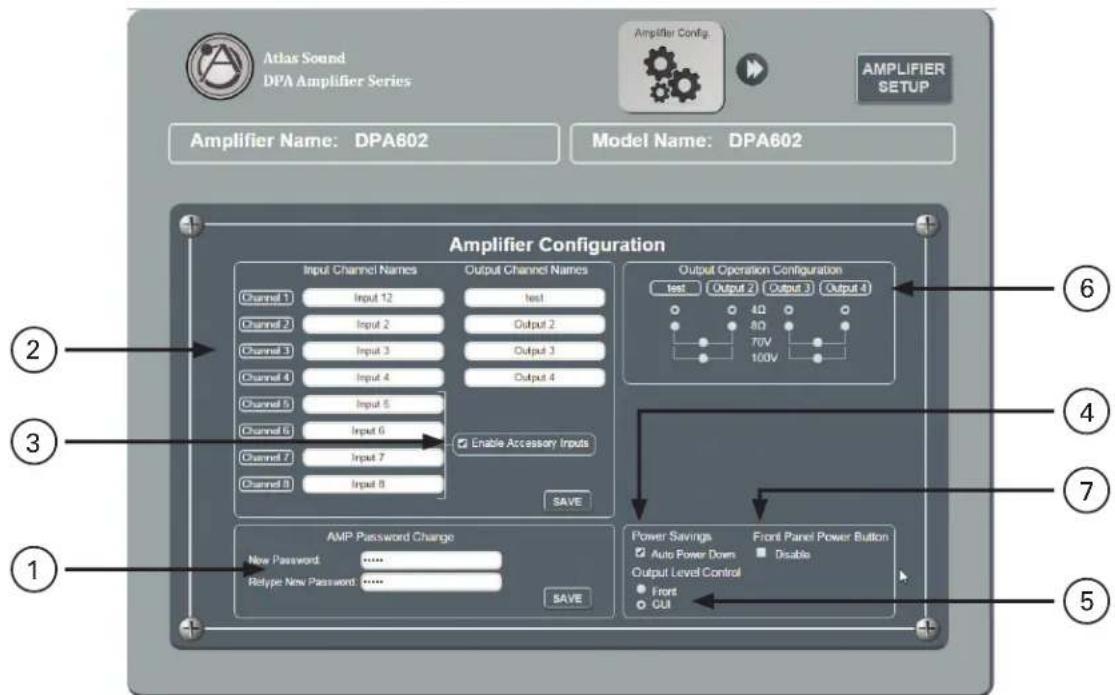Click the Input 12 channel name field
Image resolution: width=1115 pixels, height=695 pixels.
pos(373,297)
